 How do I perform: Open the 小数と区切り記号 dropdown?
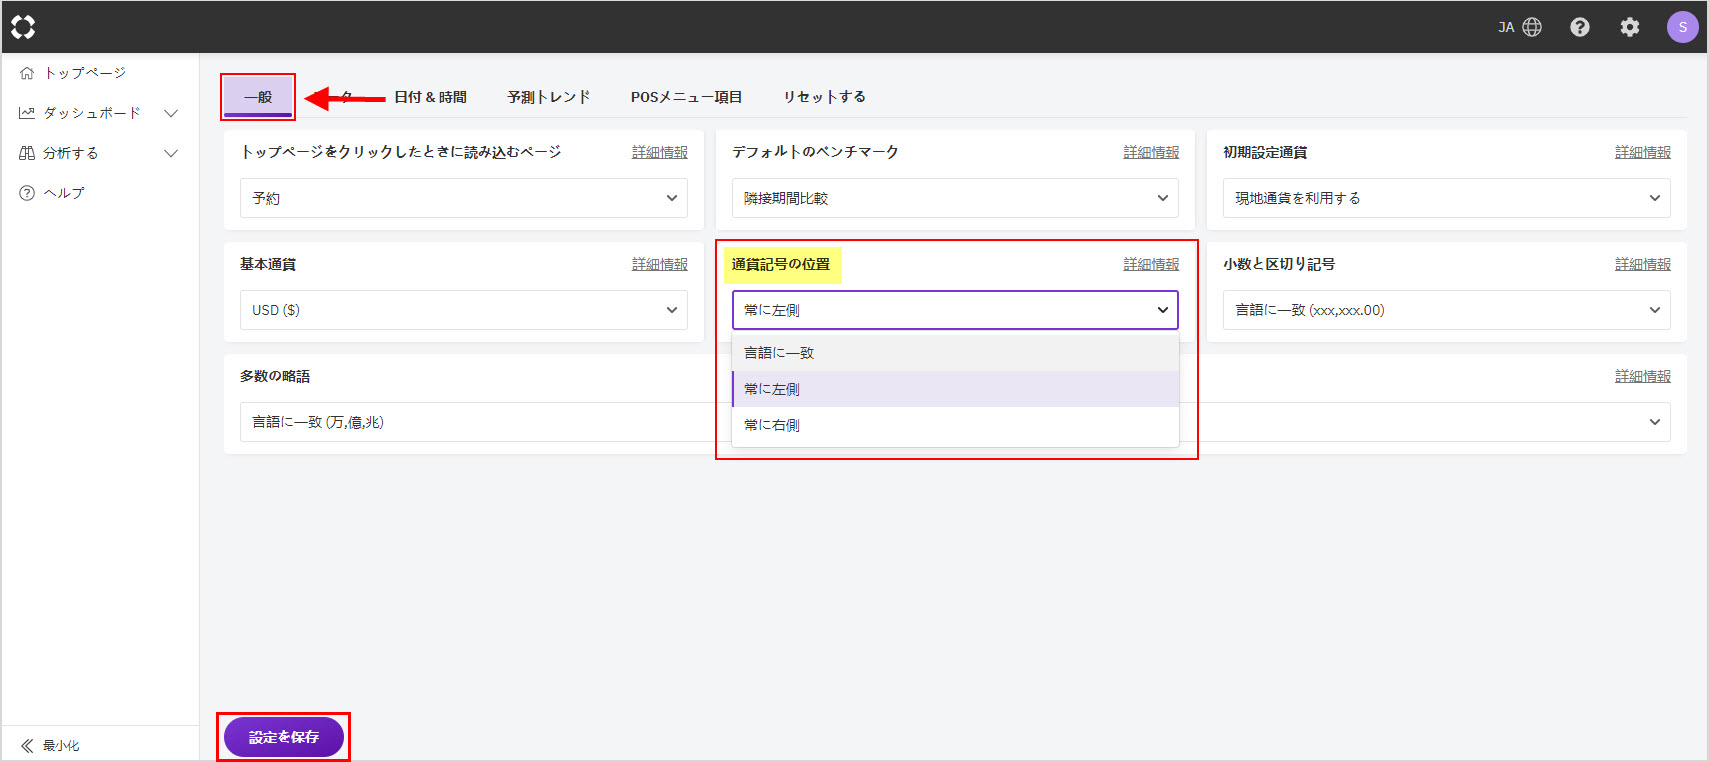1447,310
